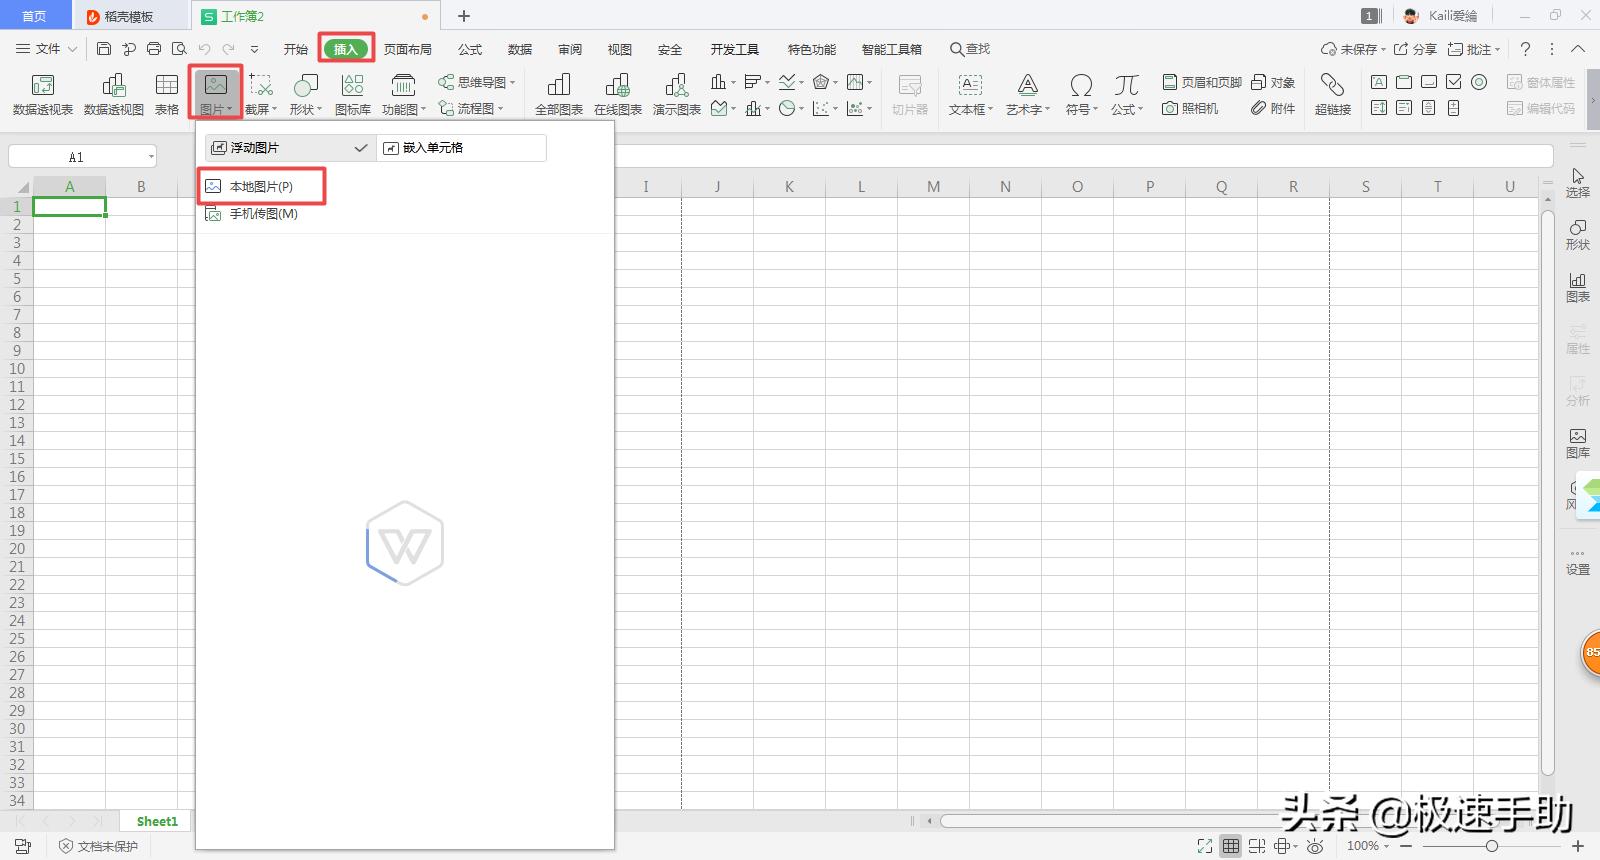Open 选择 selection pane in right sidebar
Image resolution: width=1600 pixels, height=860 pixels.
1577,183
